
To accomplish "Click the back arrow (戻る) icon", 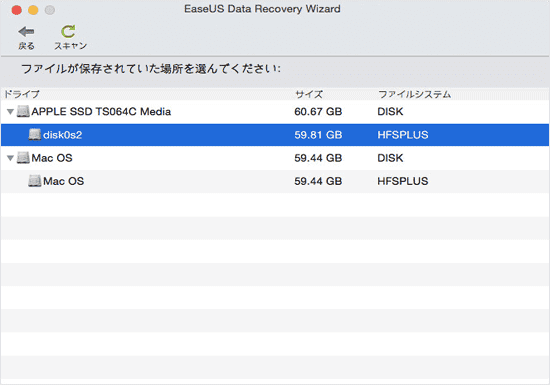I will click(26, 32).
